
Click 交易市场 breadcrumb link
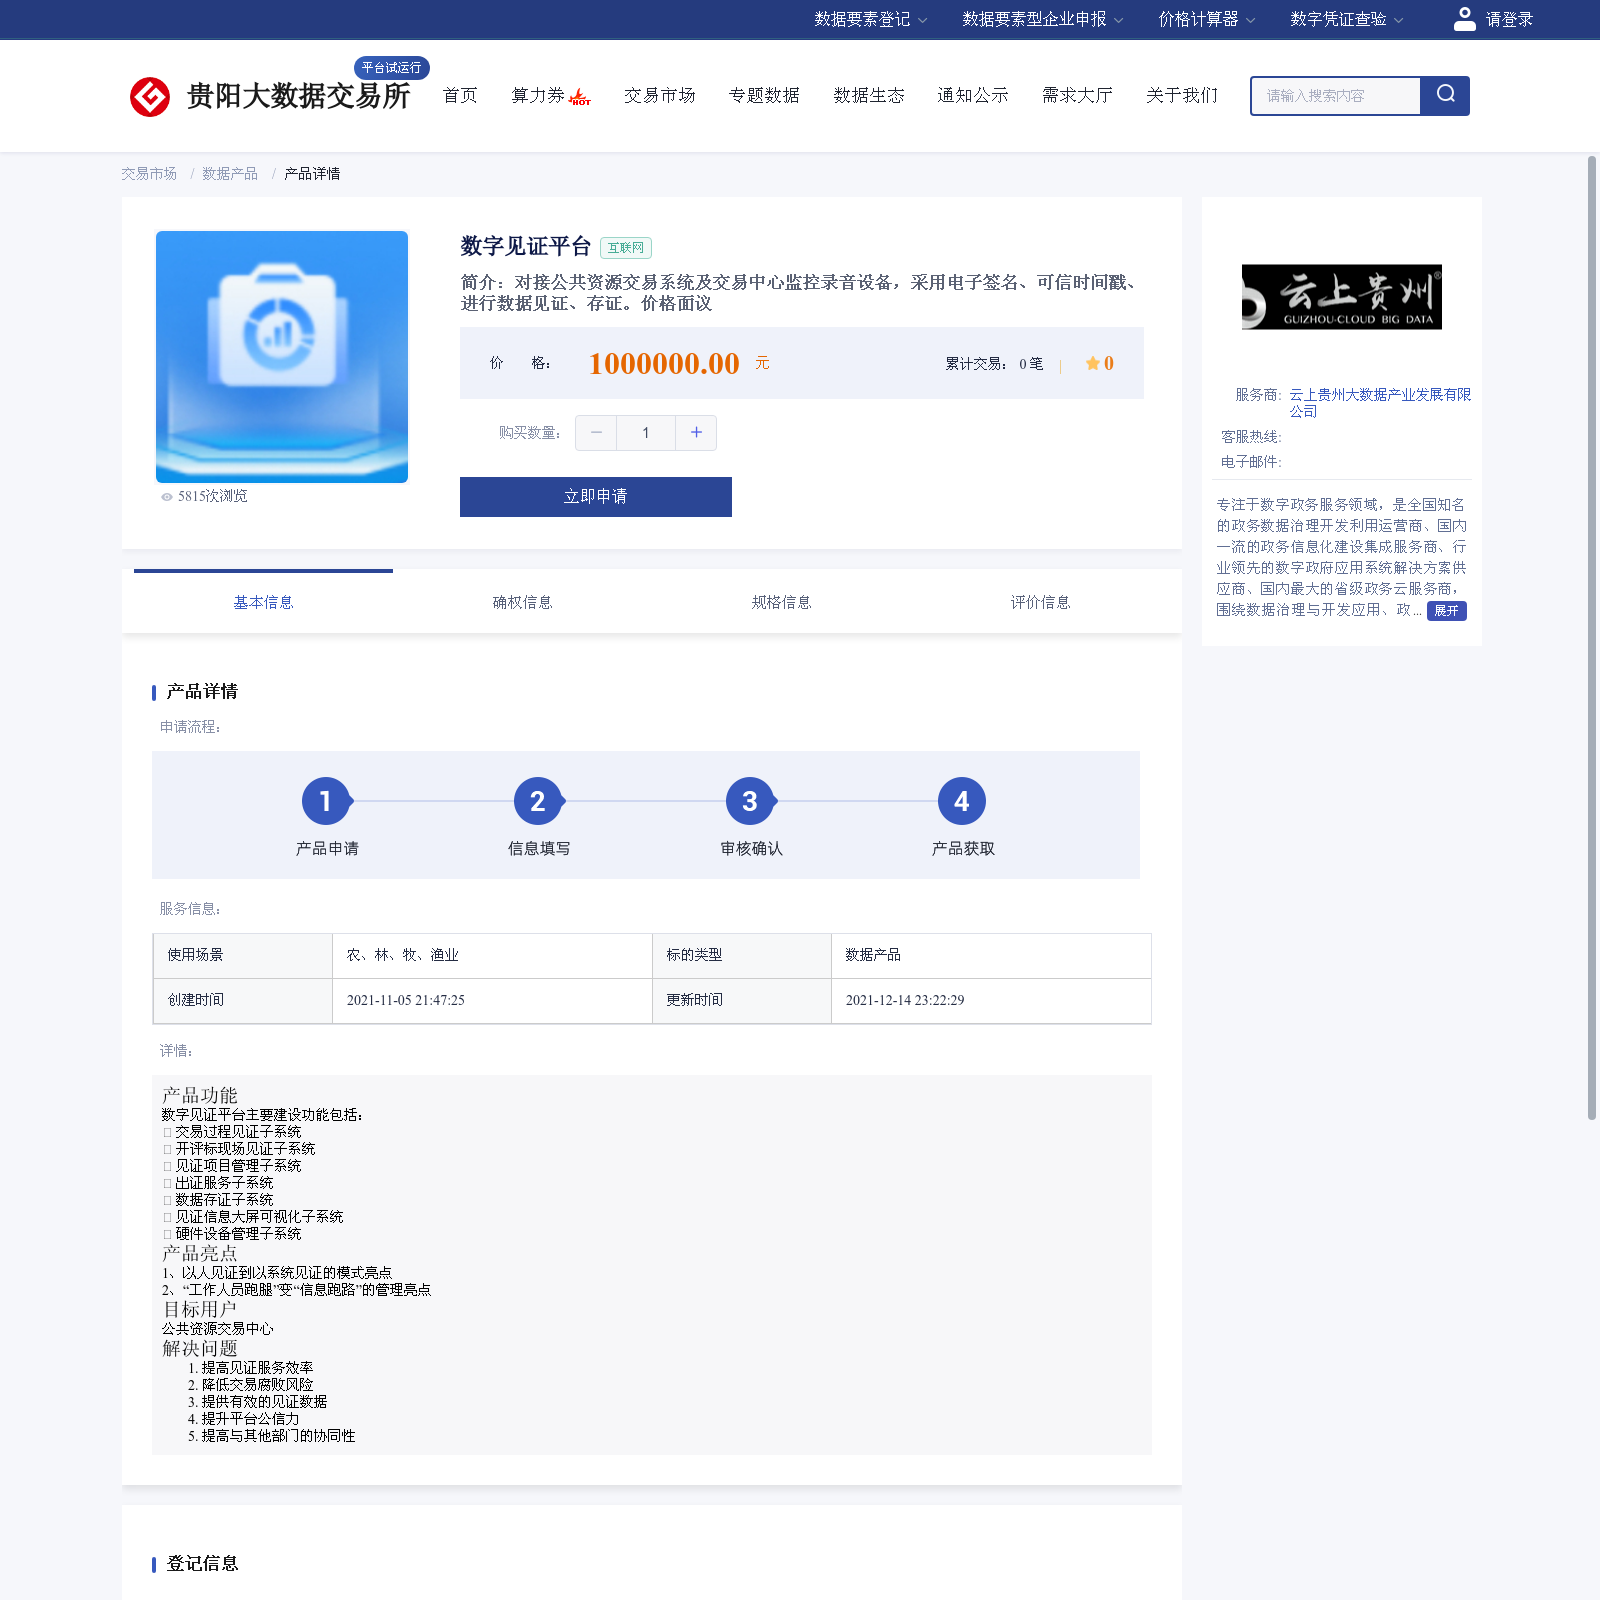pos(149,174)
